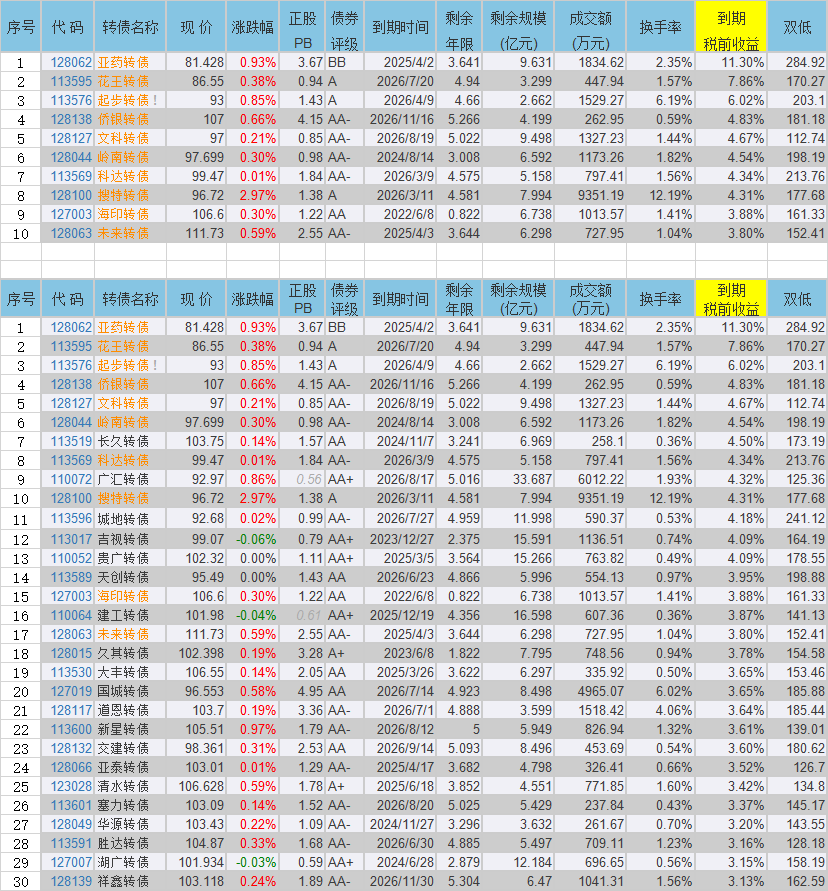The image size is (828, 891).
Task: Click price 106.628 of 清水转债
Action: click(x=201, y=786)
